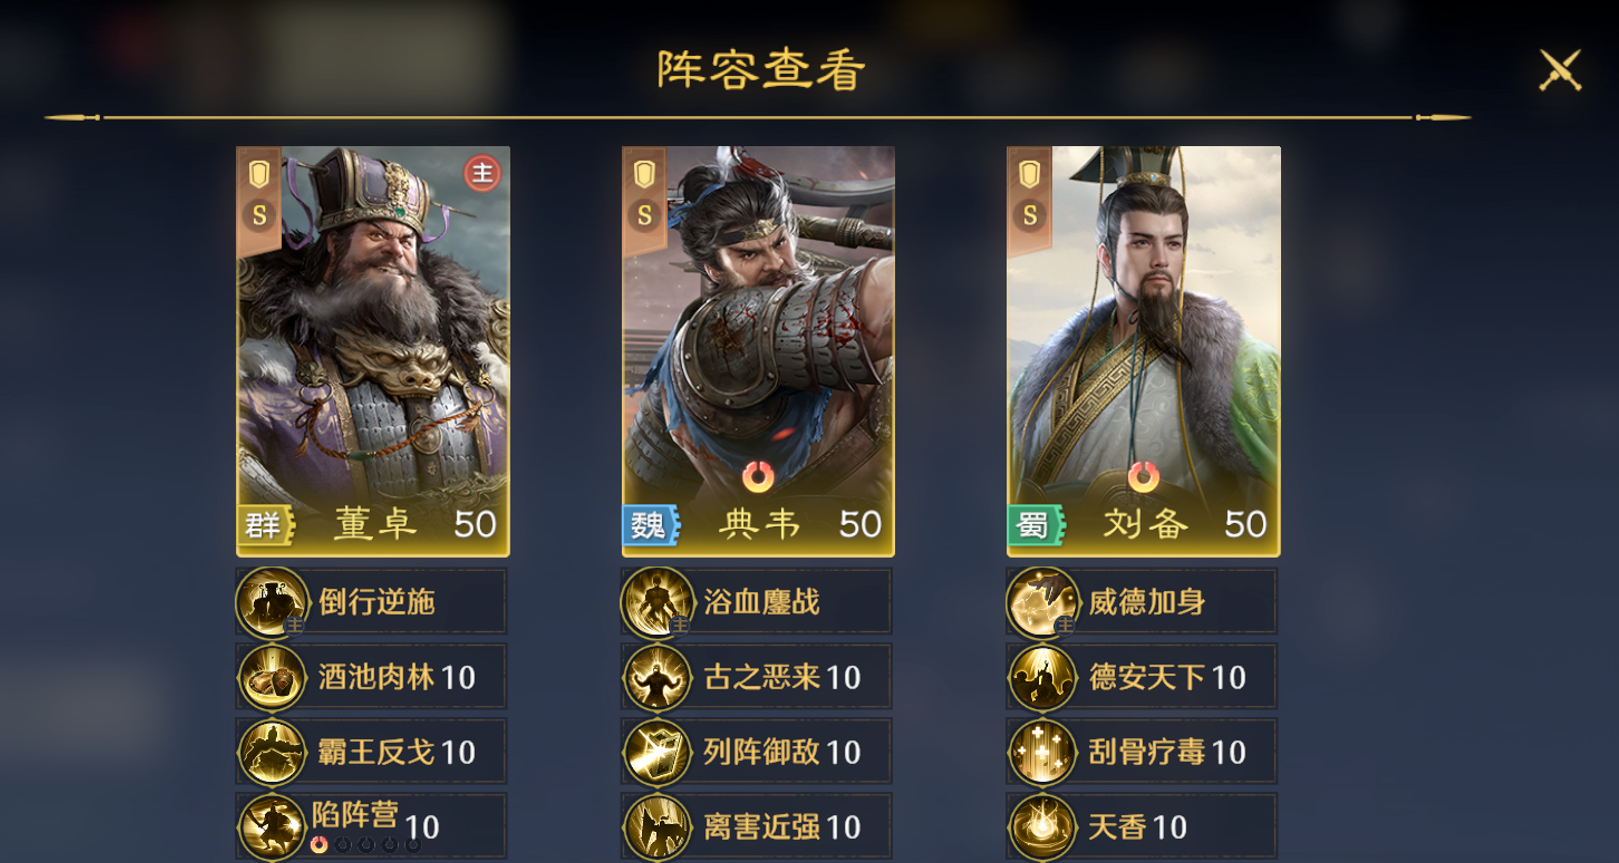Open 刘备 hero card portrait
This screenshot has width=1619, height=863.
point(1143,351)
